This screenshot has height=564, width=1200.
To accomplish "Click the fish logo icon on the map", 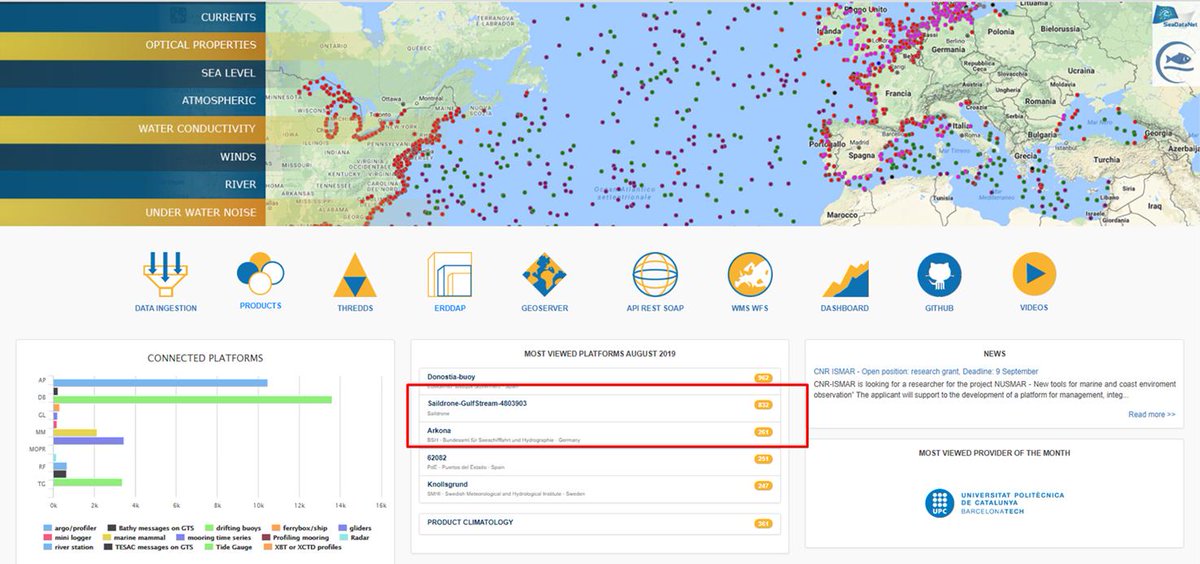I will click(1175, 63).
